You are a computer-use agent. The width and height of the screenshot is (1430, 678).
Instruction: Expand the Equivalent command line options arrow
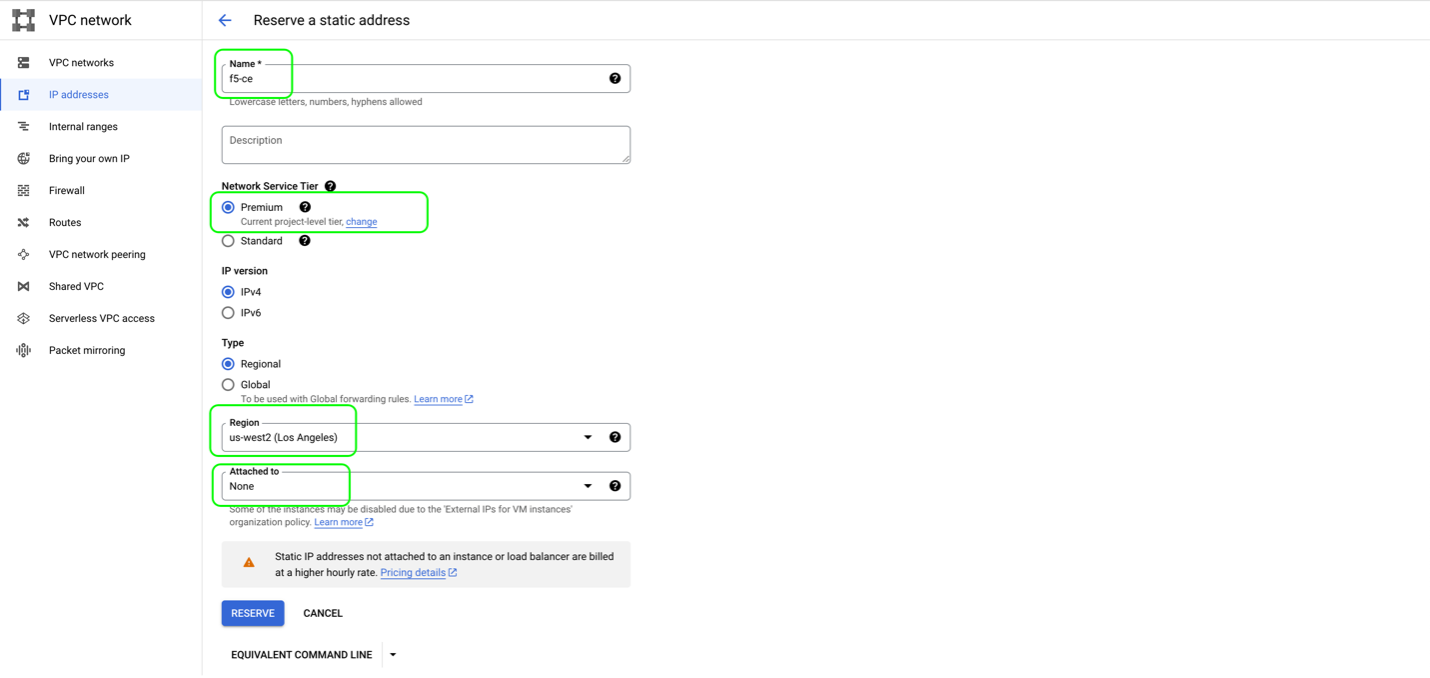click(392, 654)
